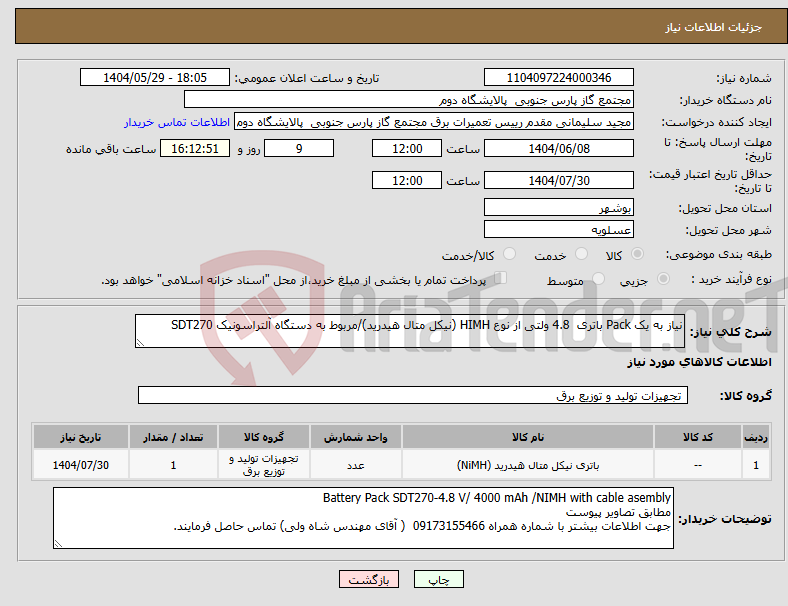
Task: Click the تعداد / مقدار column header
Action: pos(173,437)
